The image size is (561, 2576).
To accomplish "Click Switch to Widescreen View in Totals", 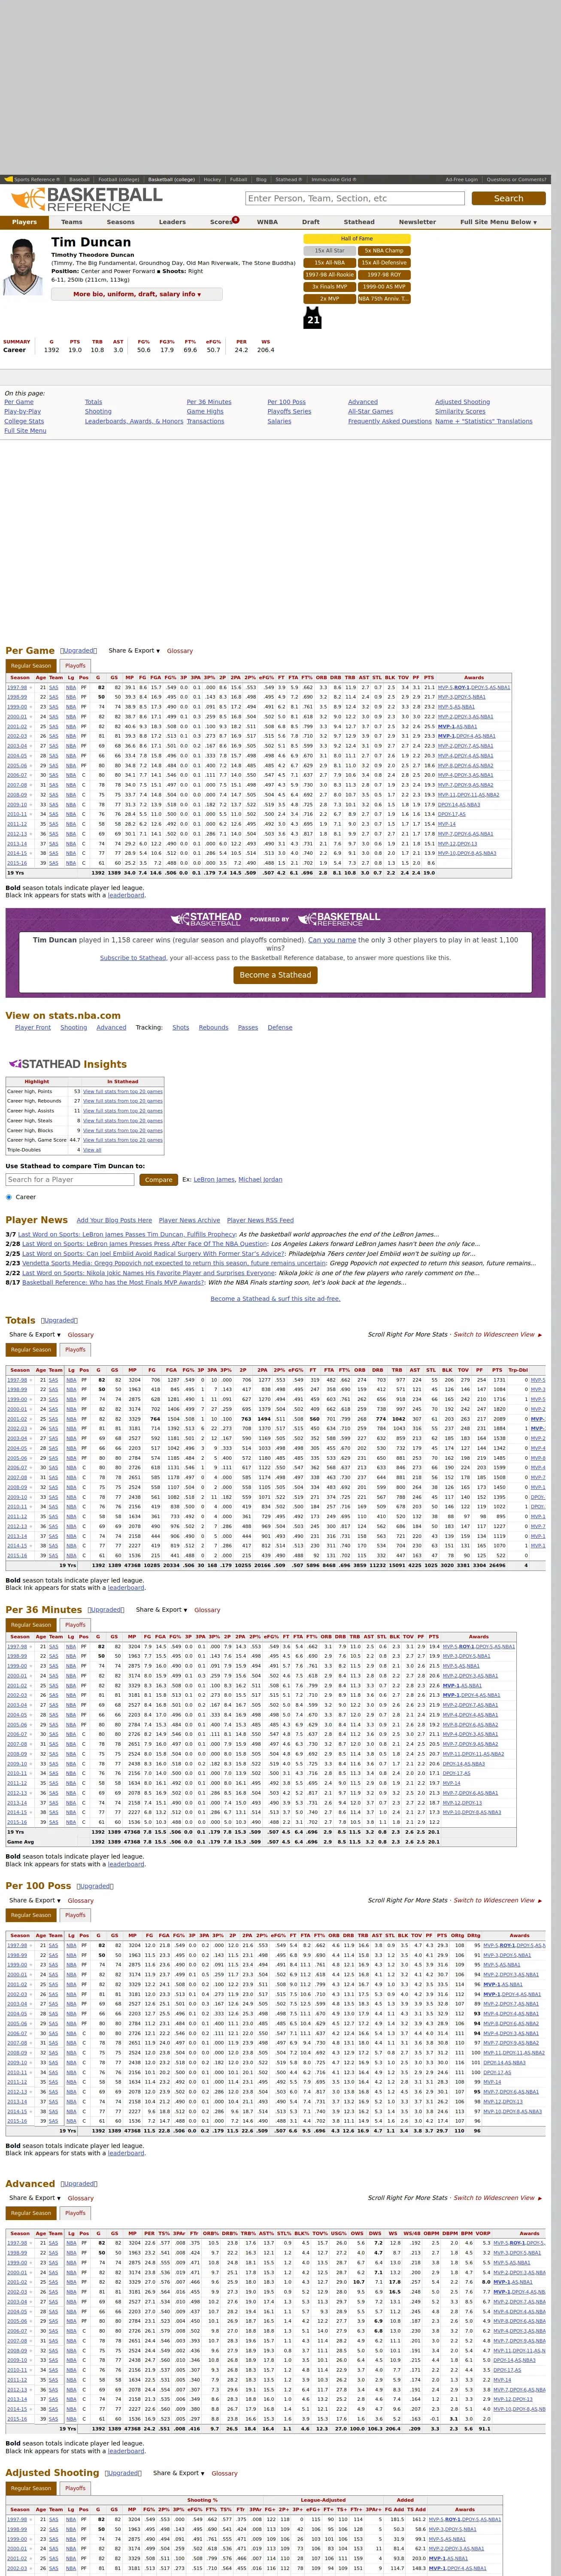I will tap(498, 1334).
